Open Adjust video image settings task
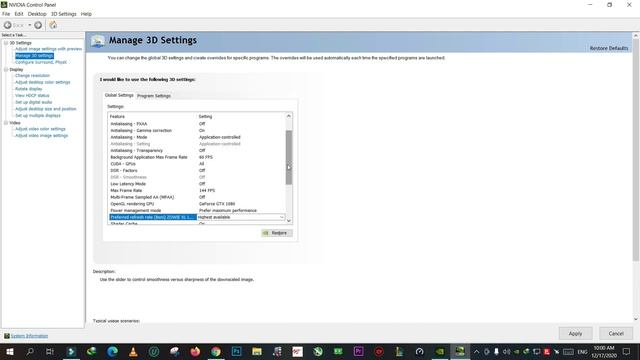640x360 pixels. coord(42,136)
